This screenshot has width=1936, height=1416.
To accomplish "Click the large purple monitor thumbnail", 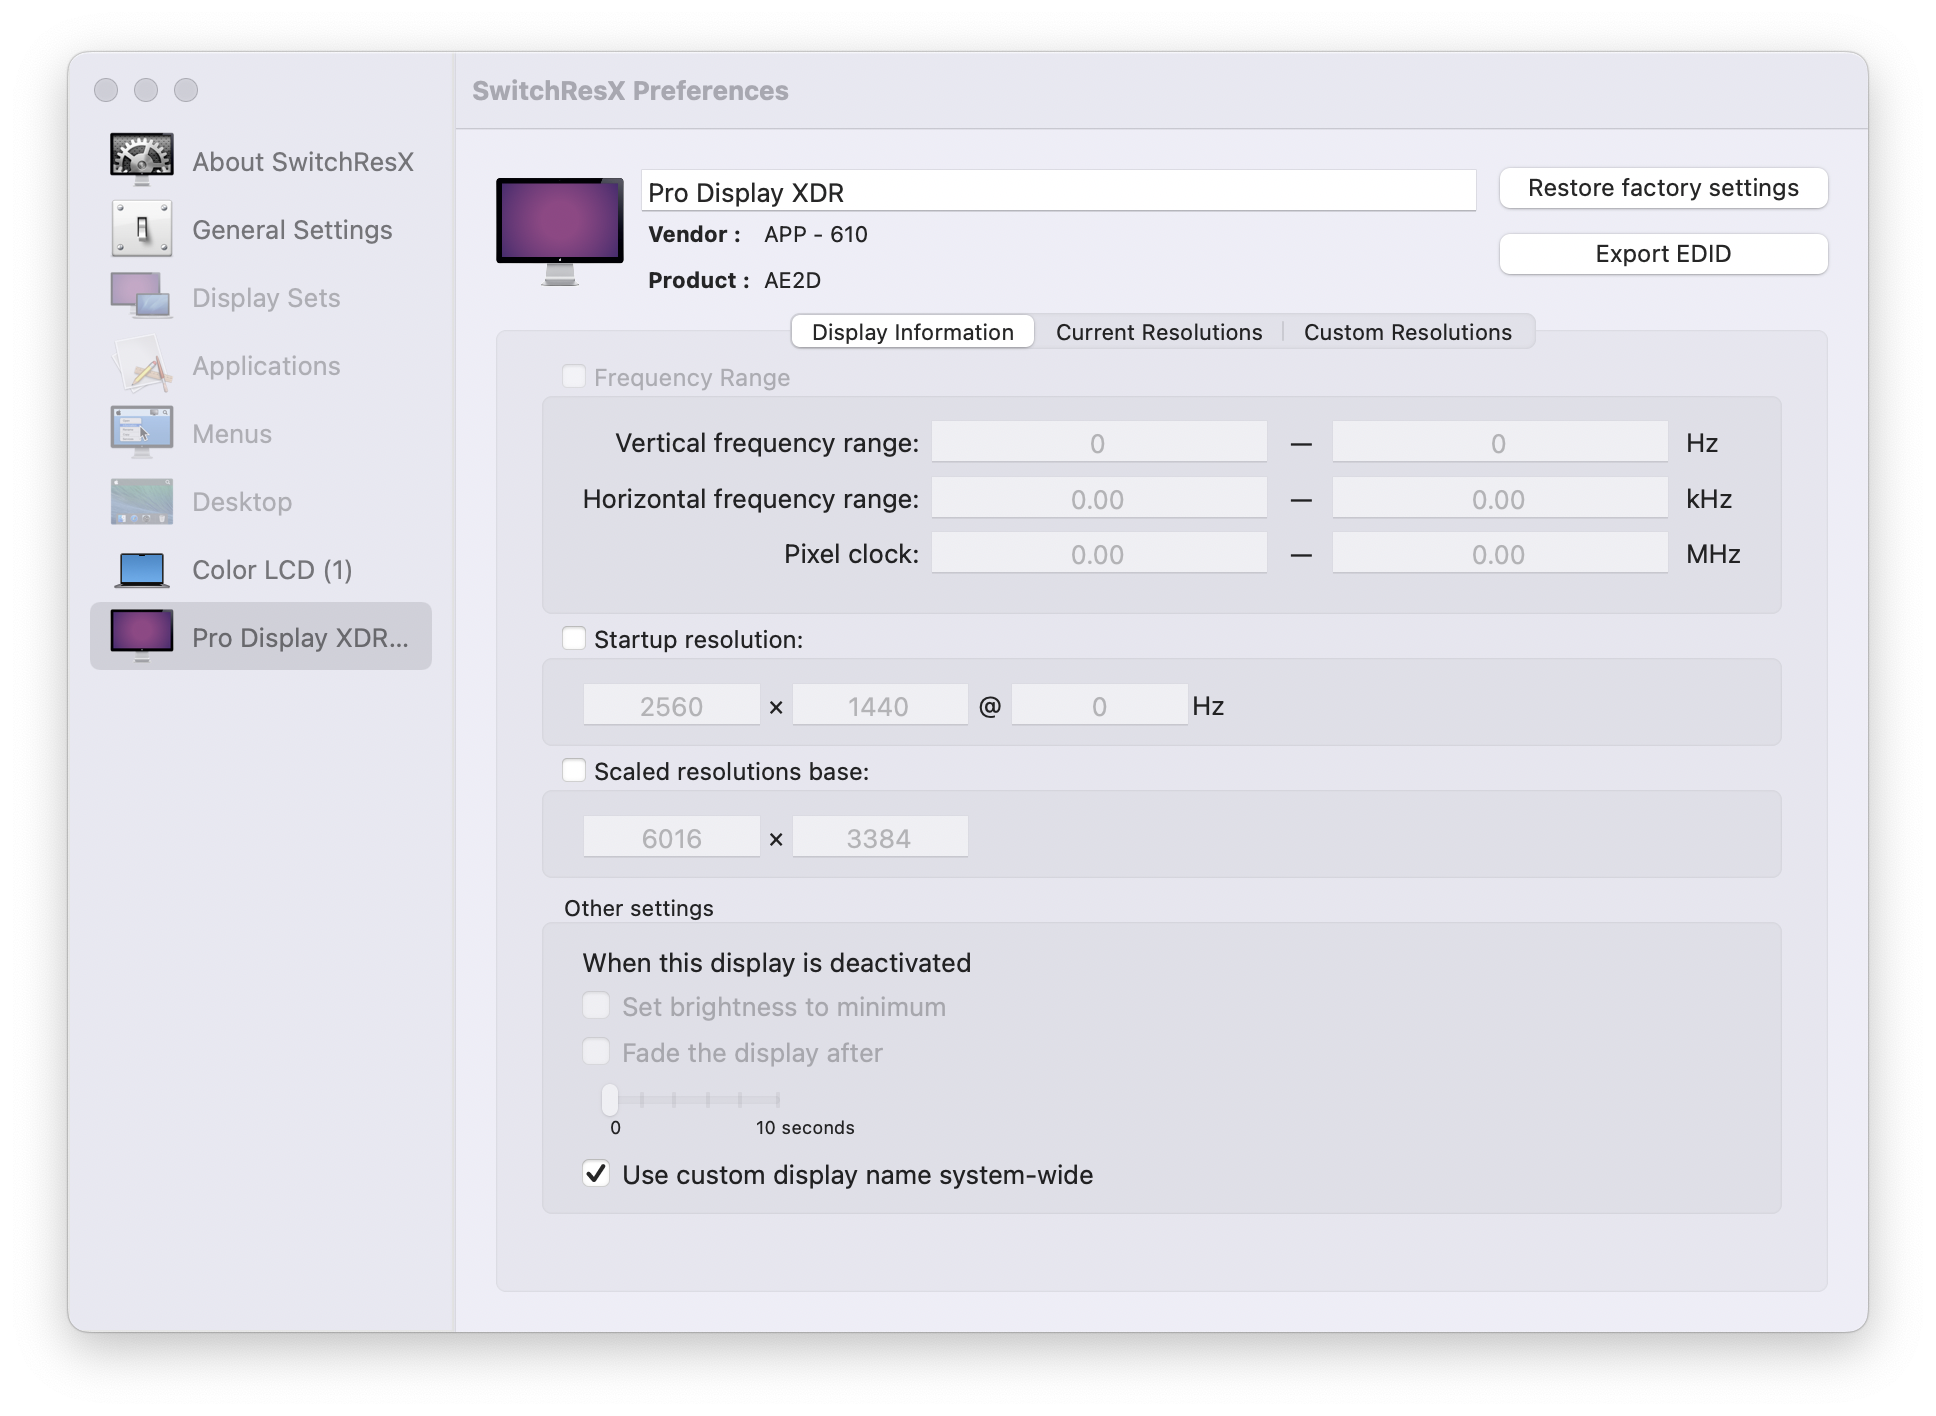I will coord(559,230).
